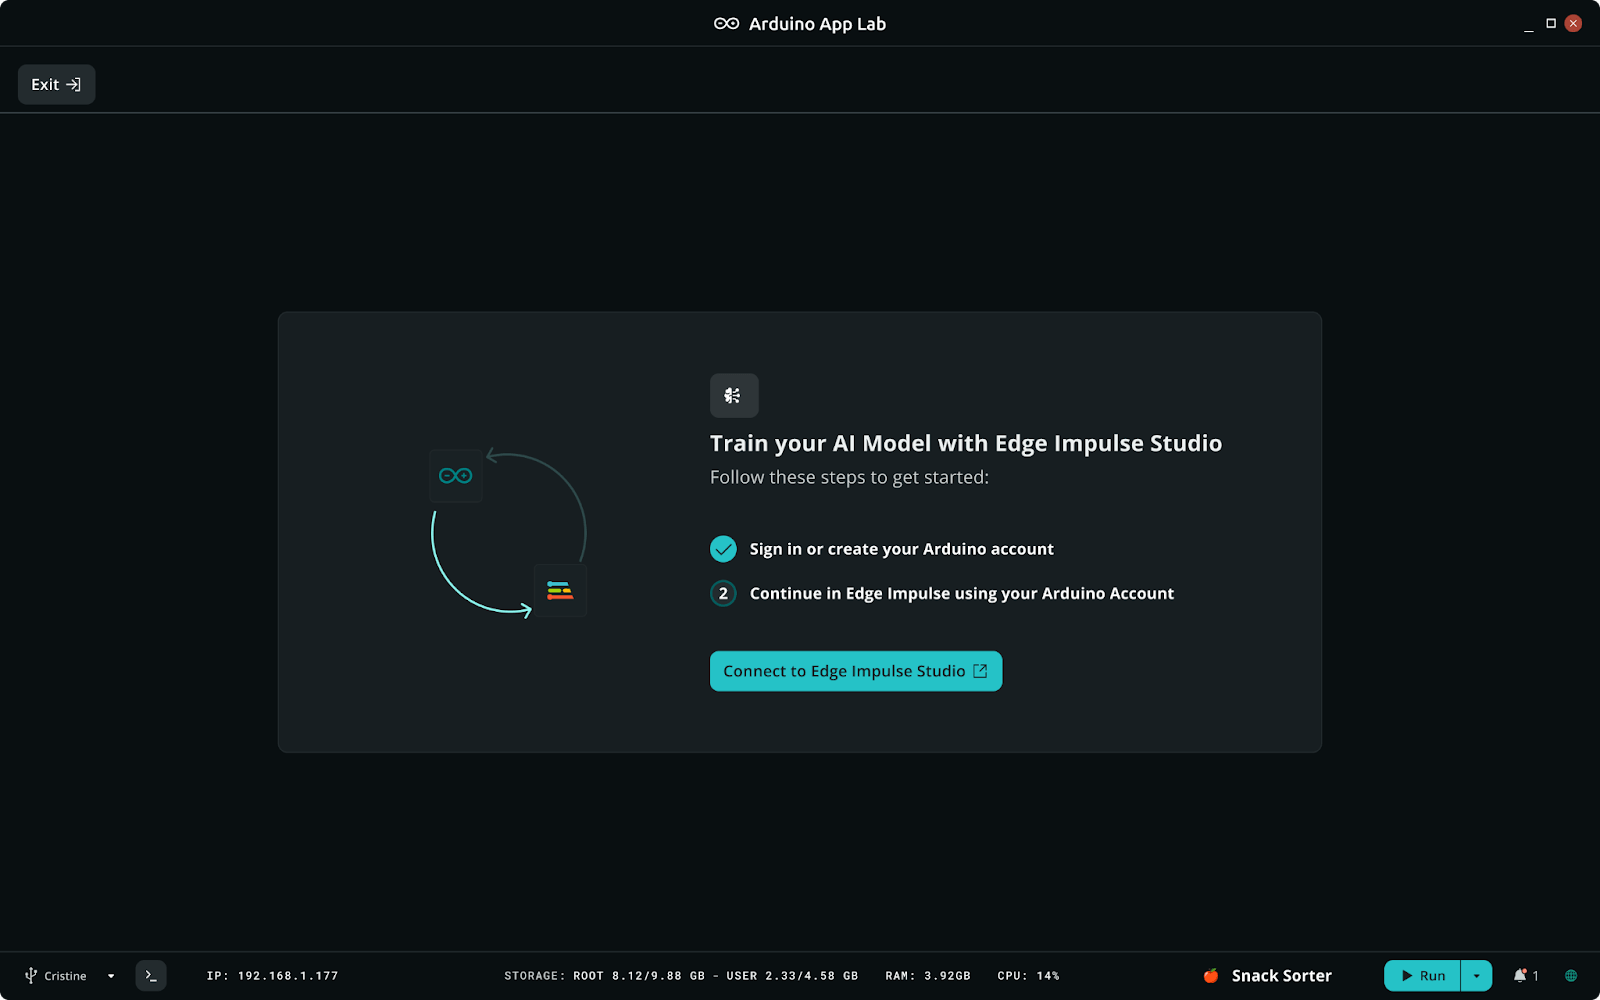Click the apple emoji icon beside Snack Sorter

click(1211, 975)
